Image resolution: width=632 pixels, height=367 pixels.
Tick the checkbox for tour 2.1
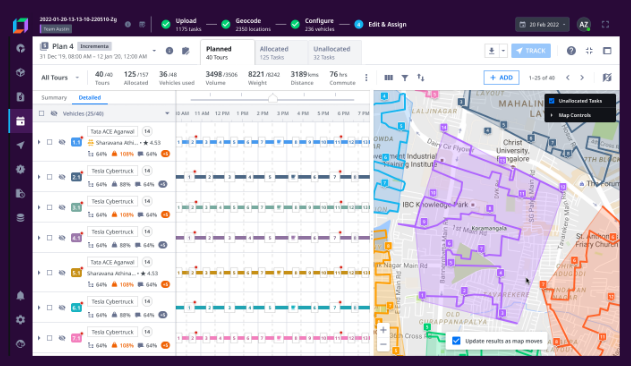[50, 177]
